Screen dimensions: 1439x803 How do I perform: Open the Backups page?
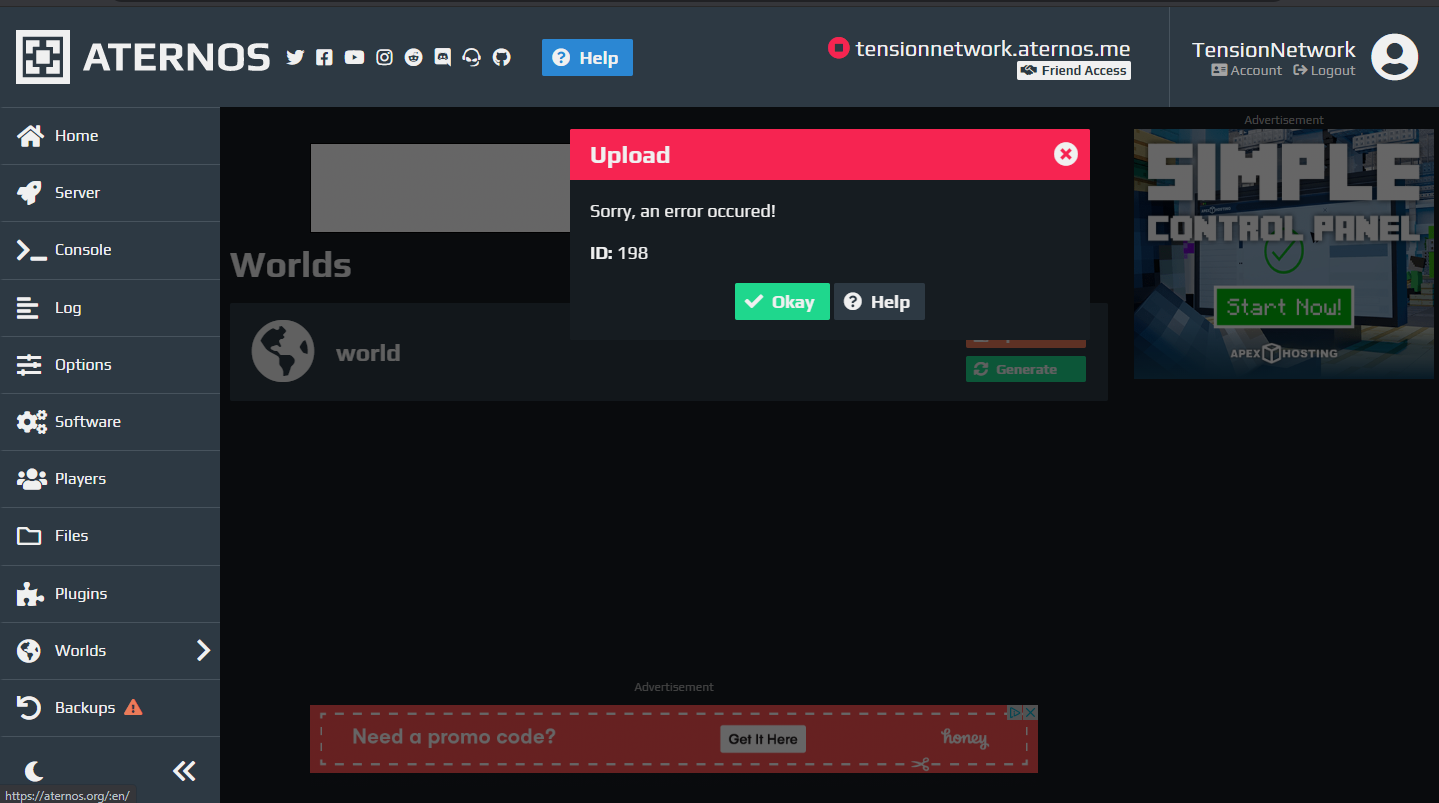110,708
